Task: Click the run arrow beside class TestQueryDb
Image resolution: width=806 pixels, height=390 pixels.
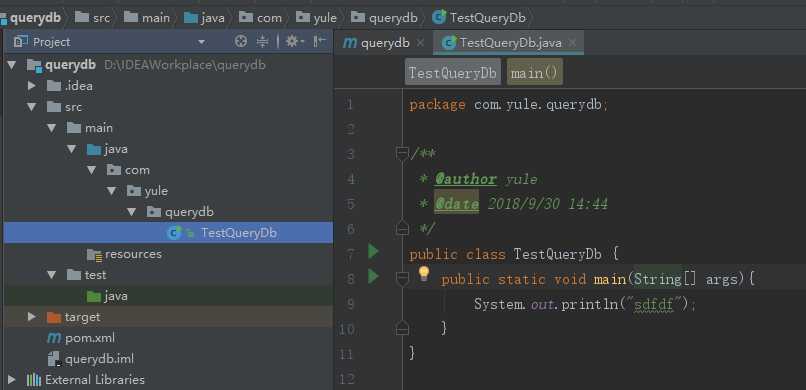Action: click(x=374, y=251)
